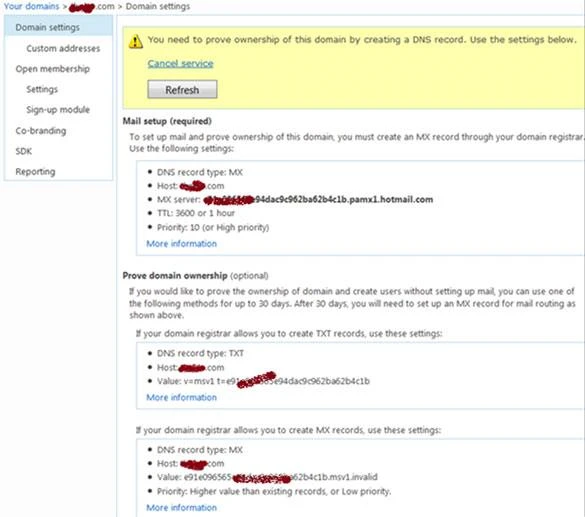Open Your domains breadcrumb link
Viewport: 585px width, 517px height.
pyautogui.click(x=31, y=6)
